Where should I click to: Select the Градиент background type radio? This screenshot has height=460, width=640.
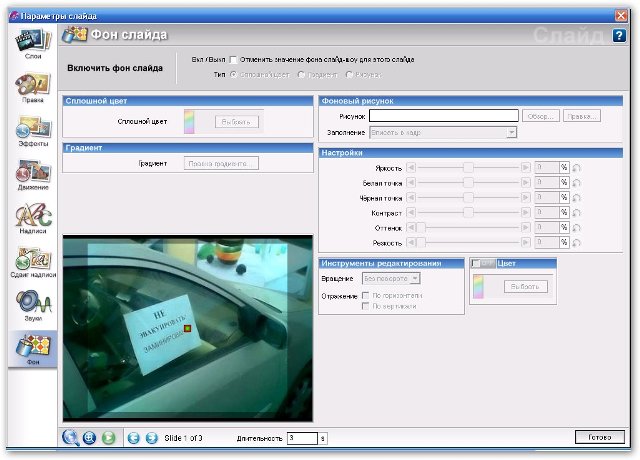coord(302,74)
